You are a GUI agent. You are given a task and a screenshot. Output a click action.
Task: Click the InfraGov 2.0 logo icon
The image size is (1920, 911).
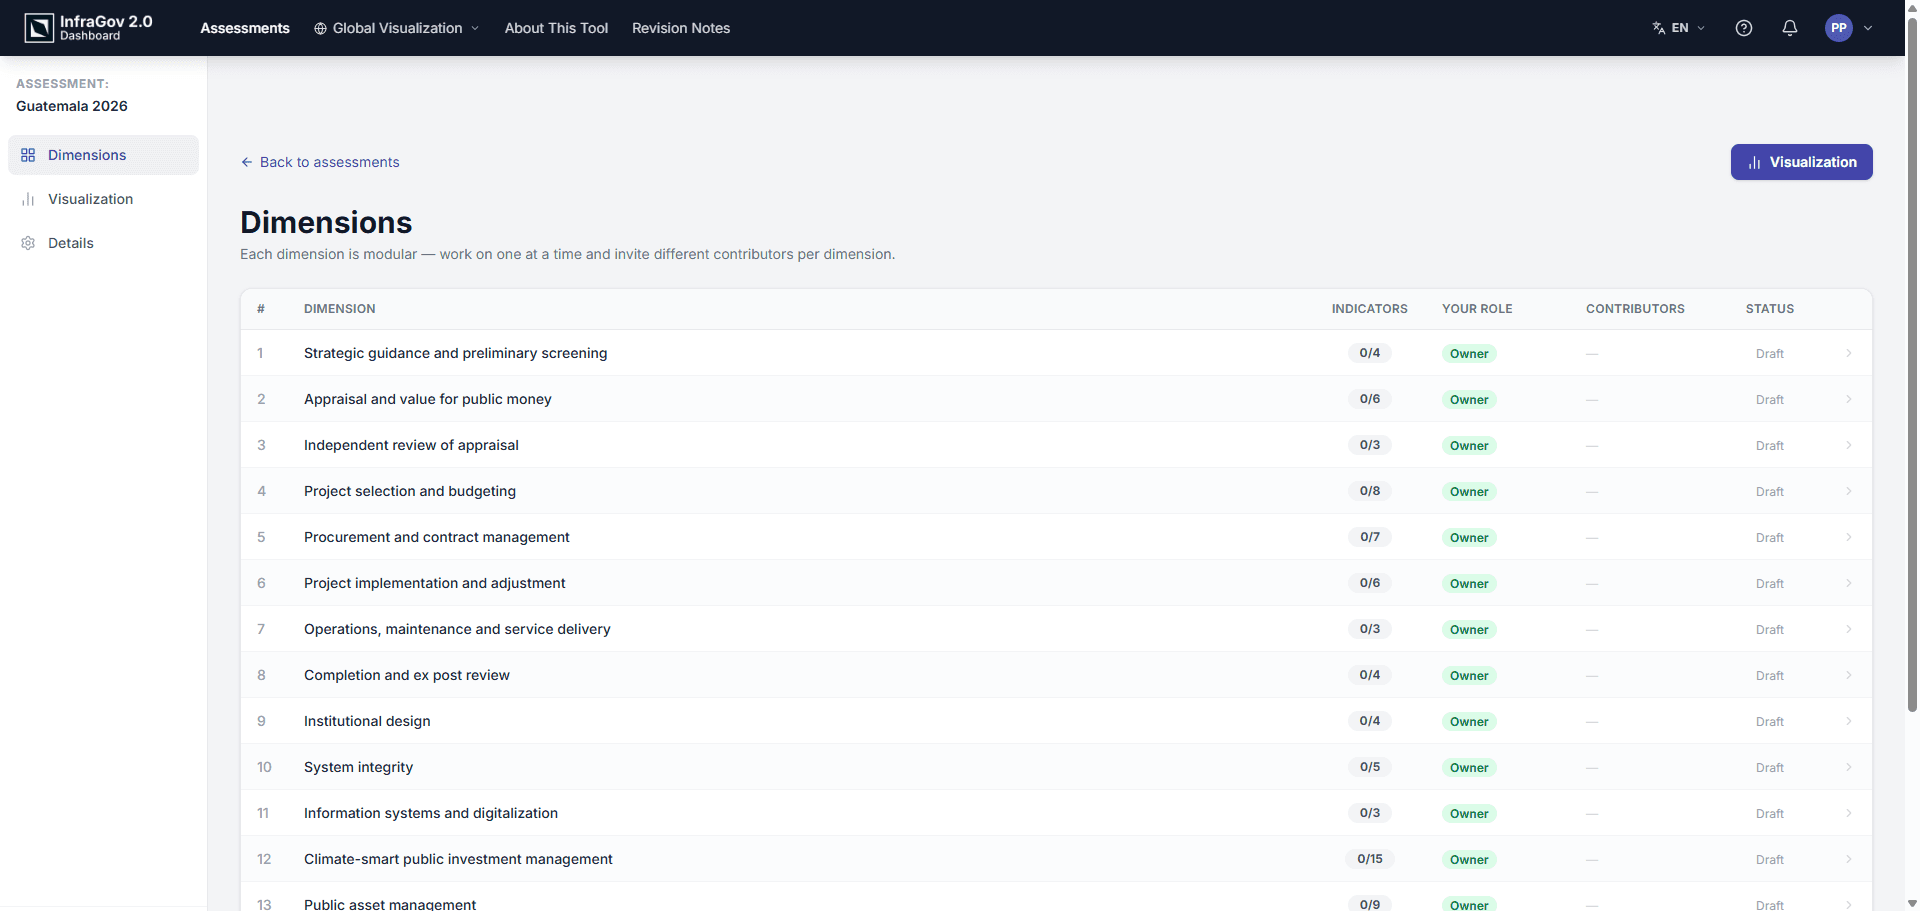39,28
